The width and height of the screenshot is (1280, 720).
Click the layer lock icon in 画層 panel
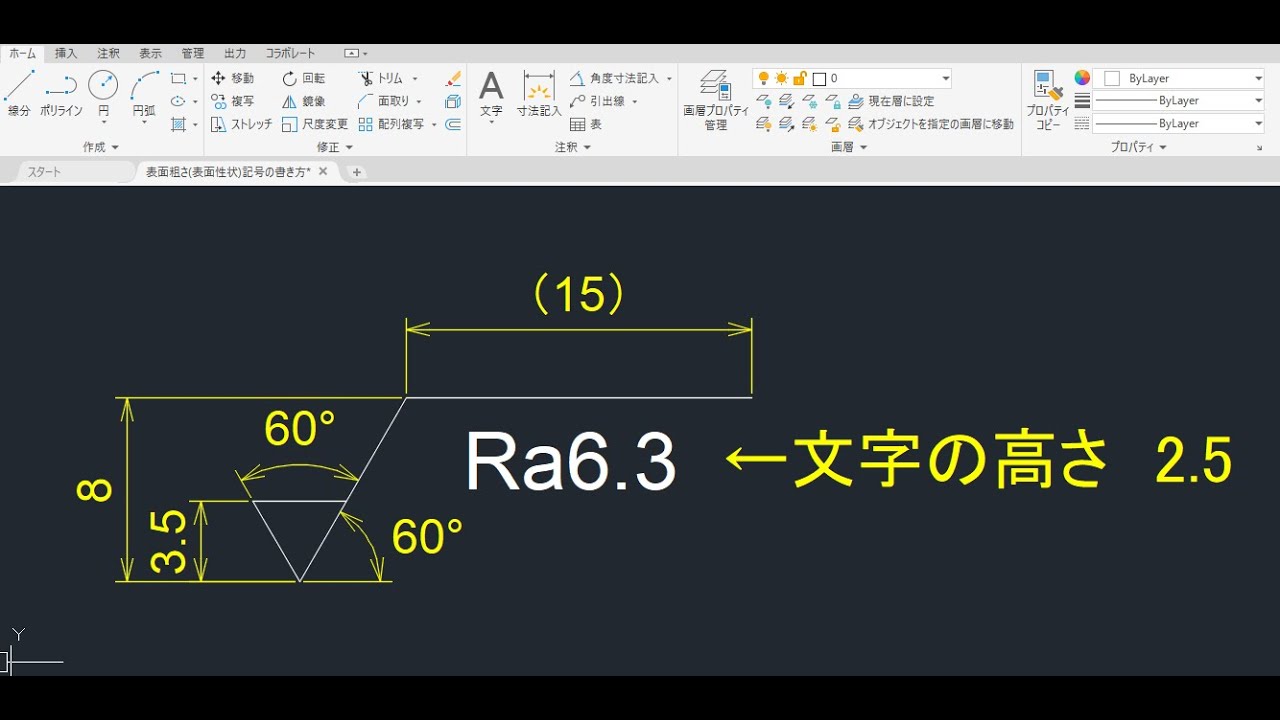[833, 101]
